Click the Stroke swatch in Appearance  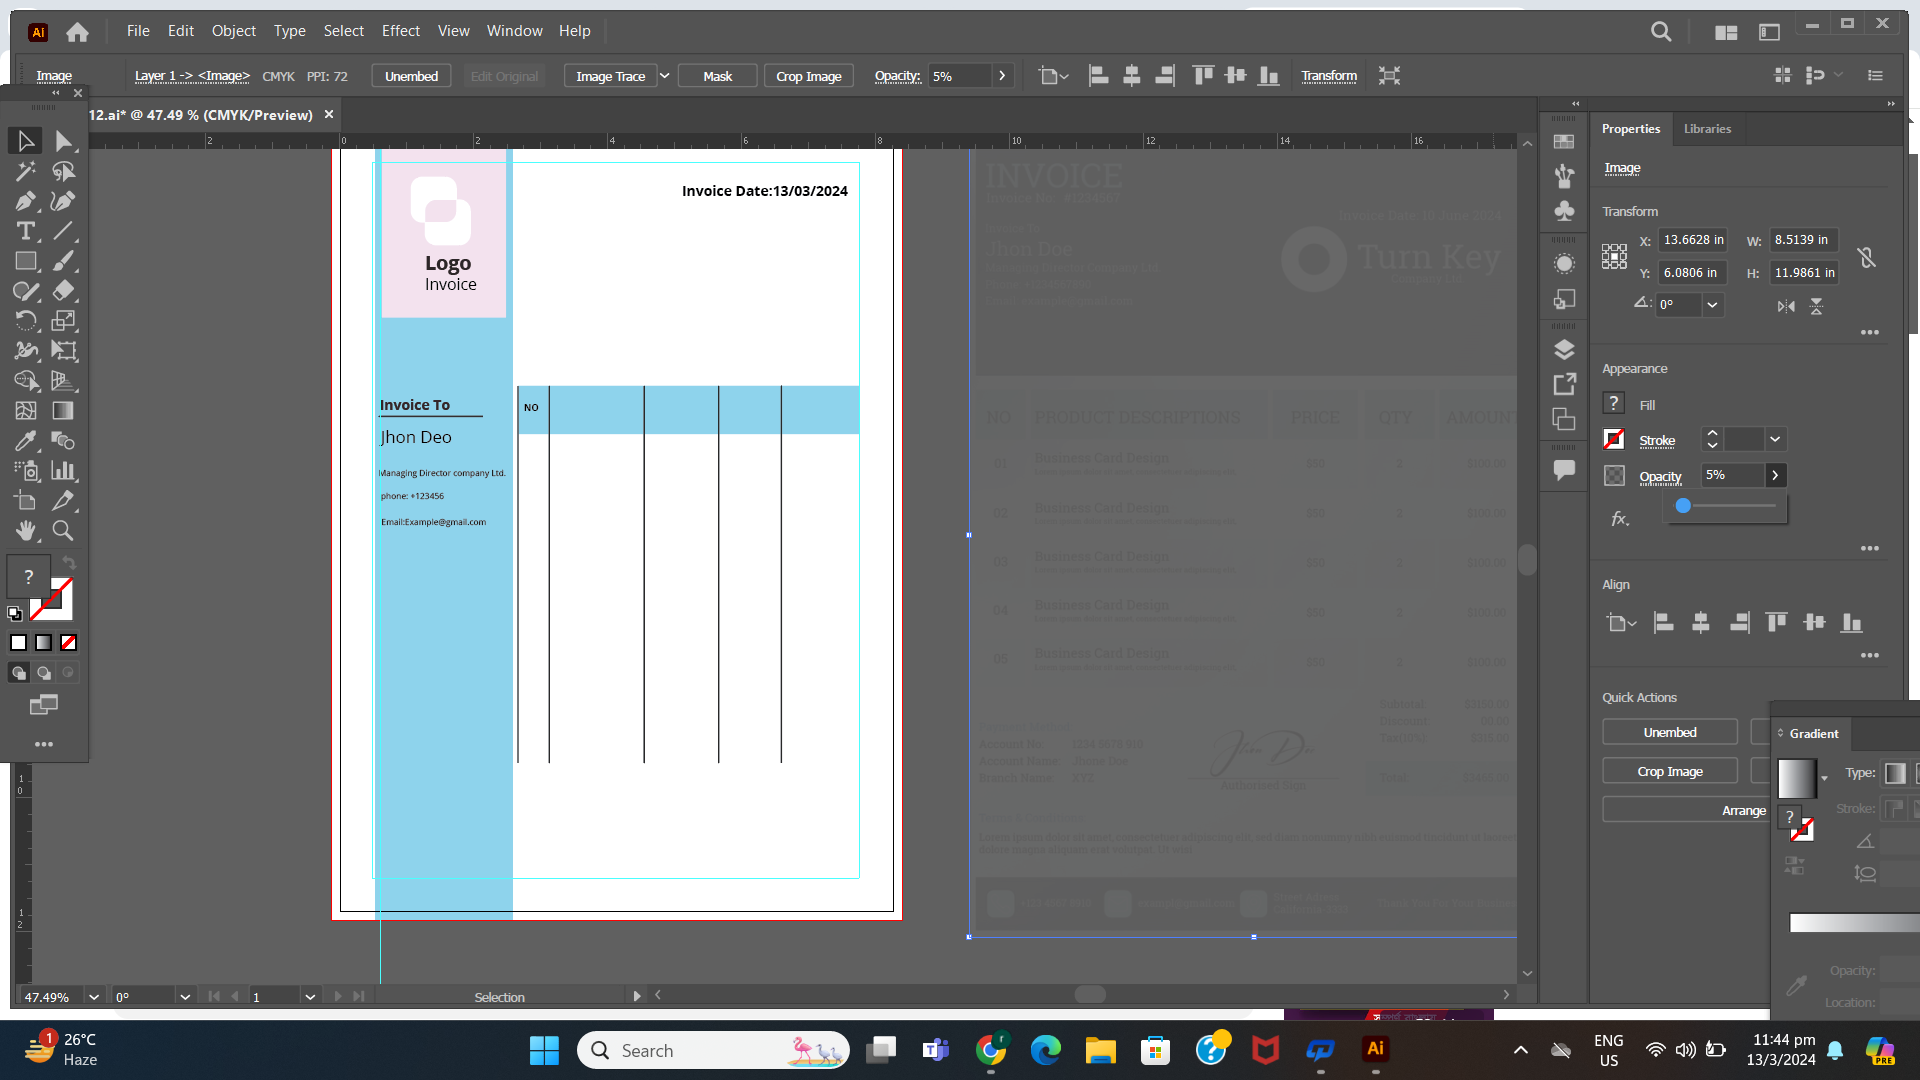(x=1613, y=439)
